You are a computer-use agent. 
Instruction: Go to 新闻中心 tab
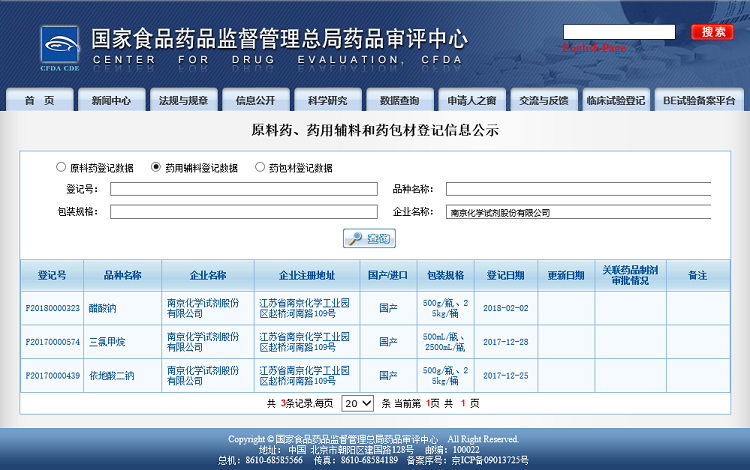[x=111, y=100]
